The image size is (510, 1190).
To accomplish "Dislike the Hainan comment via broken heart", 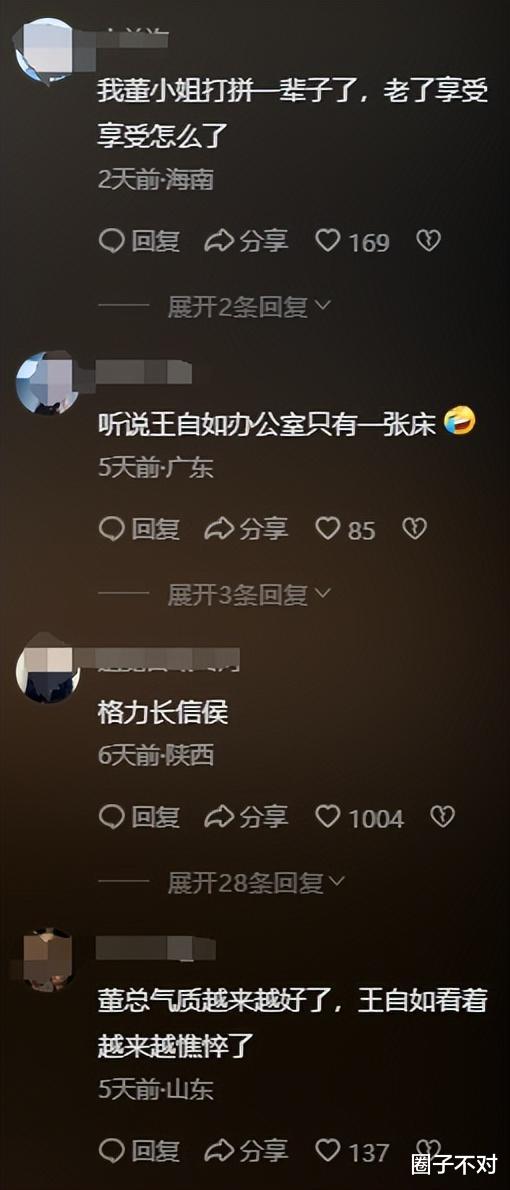I will pyautogui.click(x=429, y=241).
